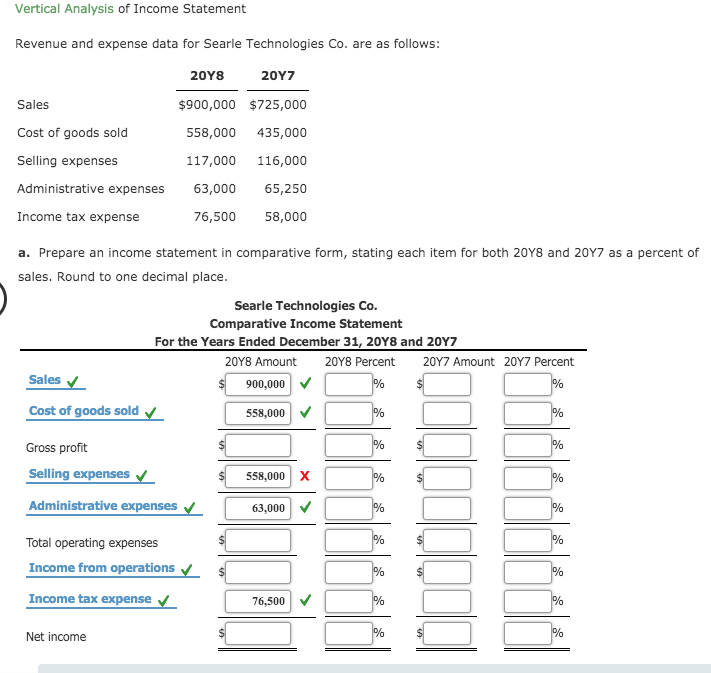Click the Sales 20Y7 amount field
This screenshot has height=673, width=711.
tap(447, 384)
